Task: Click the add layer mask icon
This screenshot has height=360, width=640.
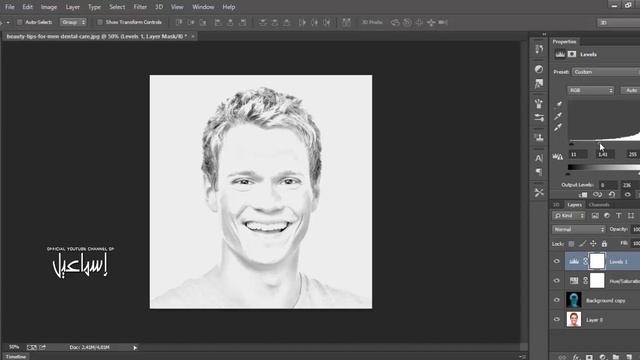Action: click(x=589, y=357)
